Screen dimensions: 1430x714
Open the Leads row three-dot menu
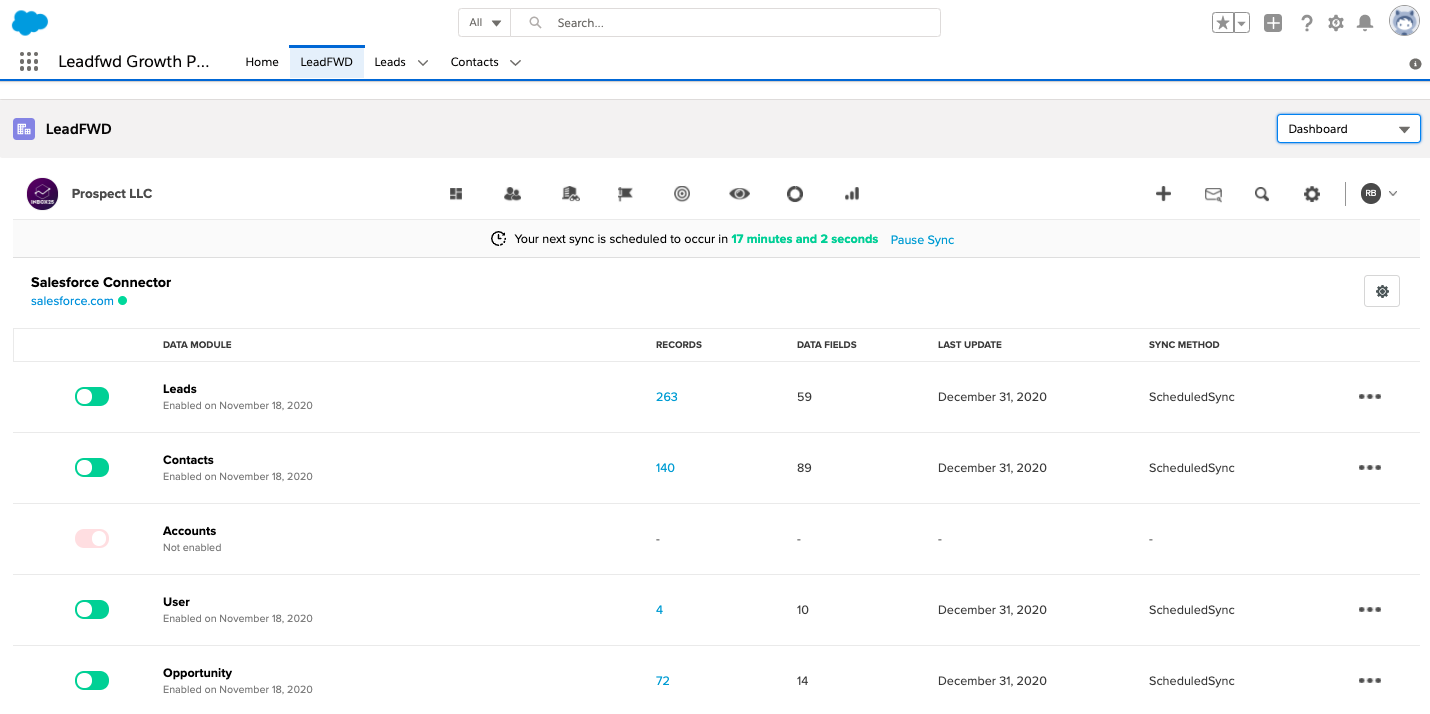click(1370, 397)
